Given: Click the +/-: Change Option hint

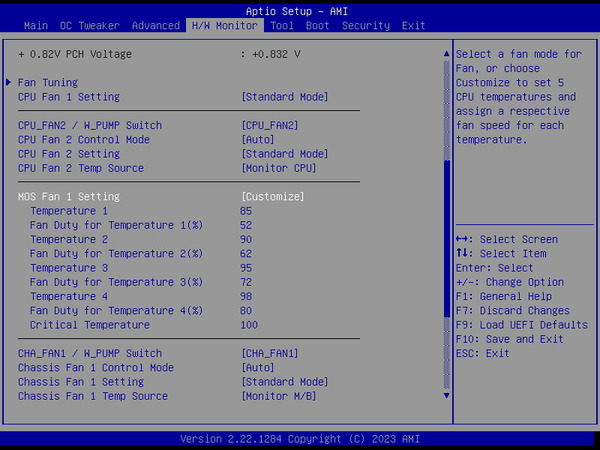Looking at the screenshot, I should [510, 282].
